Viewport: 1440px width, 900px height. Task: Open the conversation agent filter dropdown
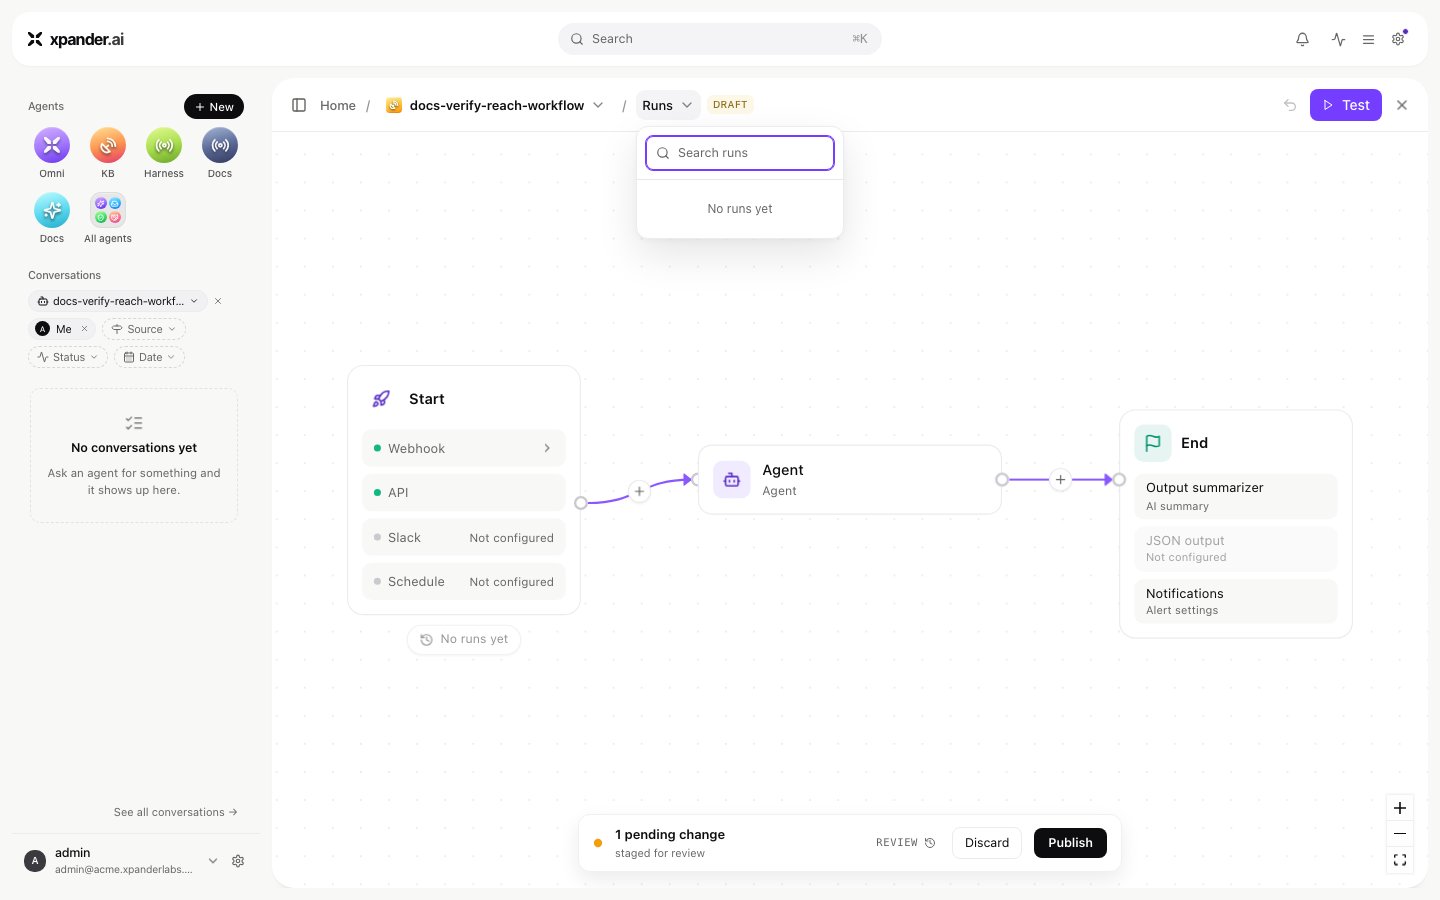click(118, 301)
